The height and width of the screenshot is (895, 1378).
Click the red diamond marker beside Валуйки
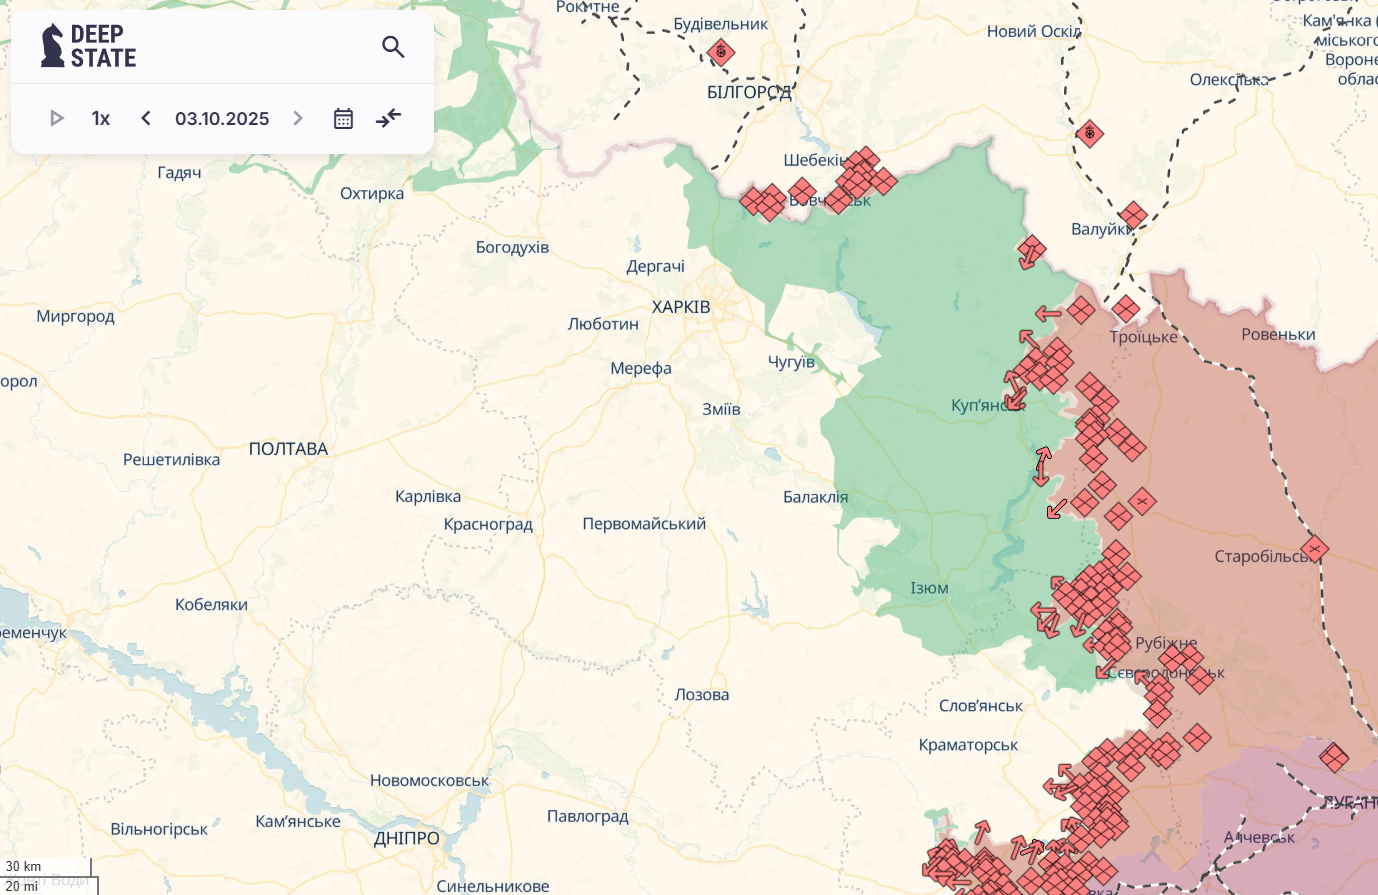(x=1133, y=215)
